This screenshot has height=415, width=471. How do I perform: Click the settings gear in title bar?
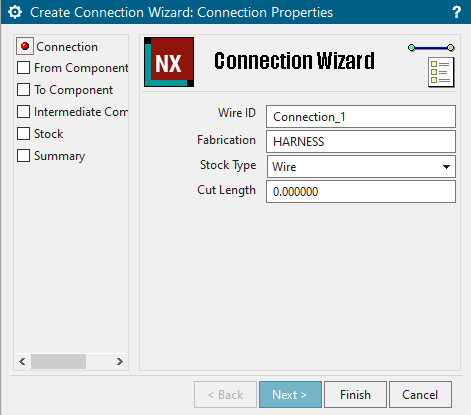click(15, 12)
